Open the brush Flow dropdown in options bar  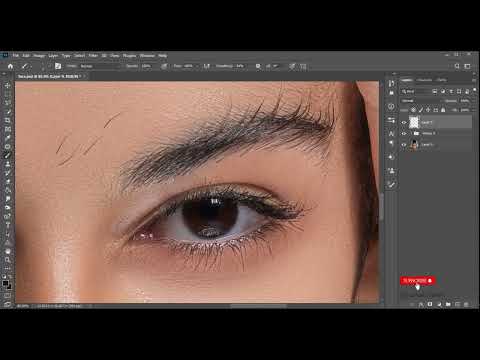[x=190, y=66]
